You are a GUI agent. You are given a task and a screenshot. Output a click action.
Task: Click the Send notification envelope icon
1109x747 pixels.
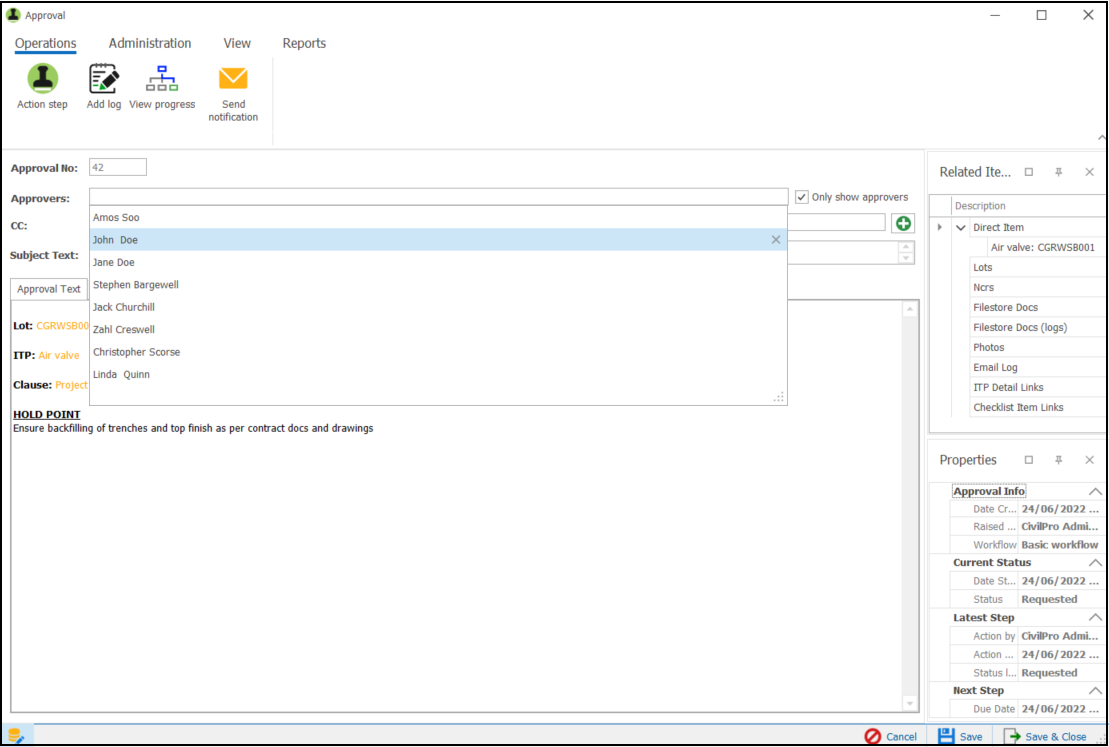[x=233, y=79]
